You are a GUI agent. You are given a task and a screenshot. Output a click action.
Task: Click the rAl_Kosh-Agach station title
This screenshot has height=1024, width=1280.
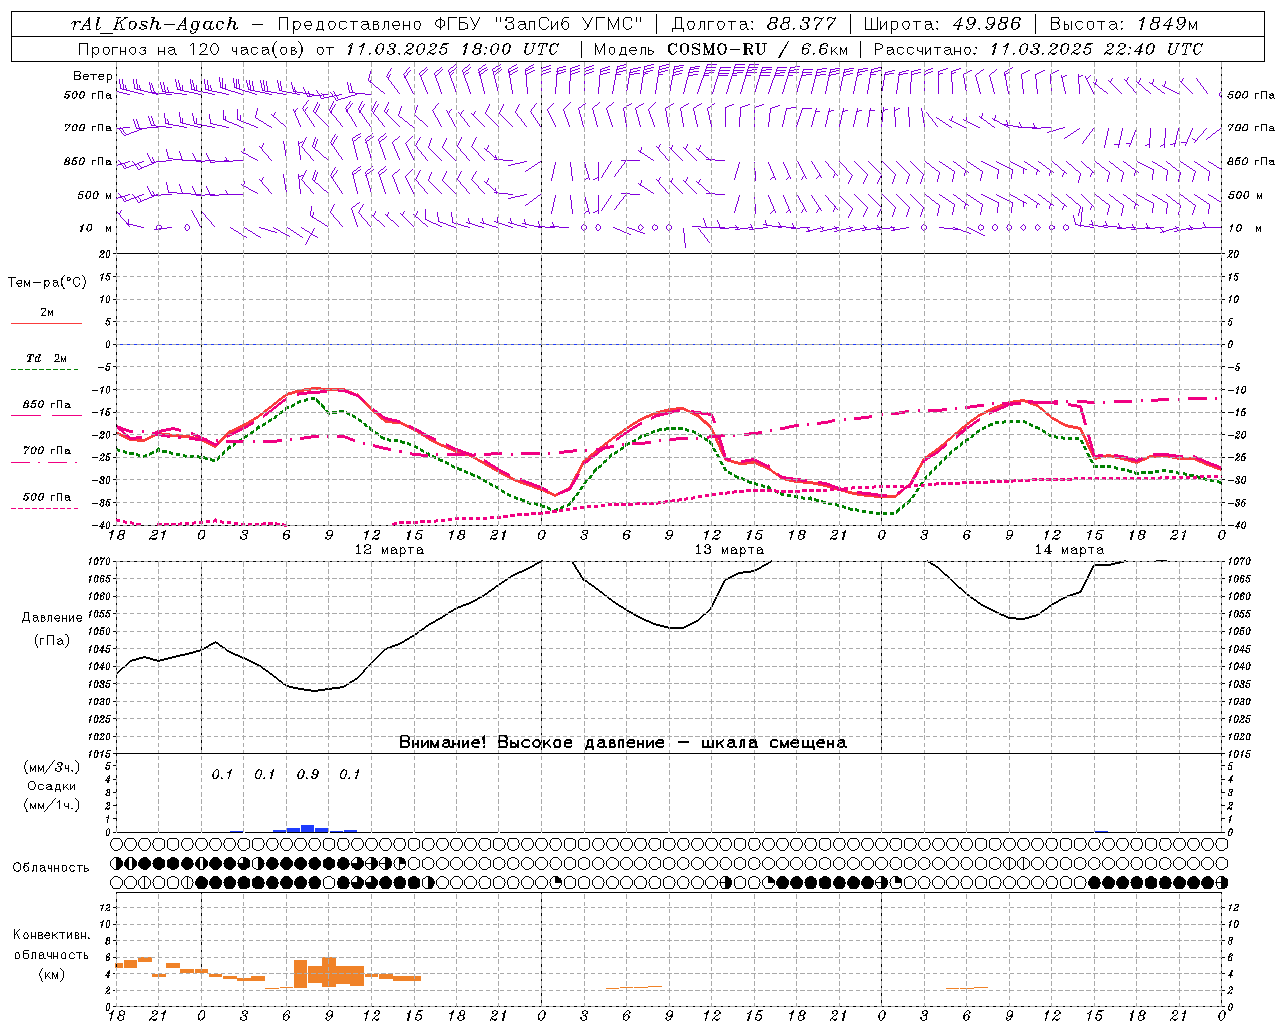tap(155, 24)
